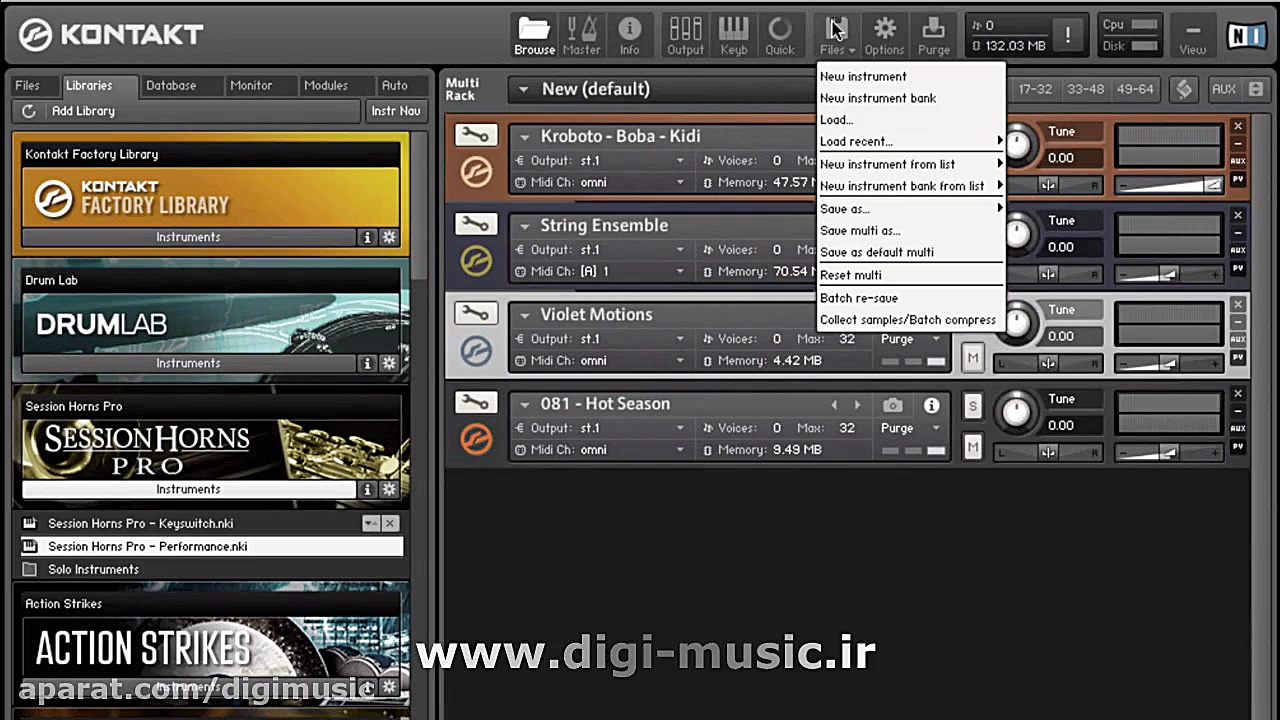
Task: Solo the 081 - Hot Season instrument
Action: tap(972, 406)
